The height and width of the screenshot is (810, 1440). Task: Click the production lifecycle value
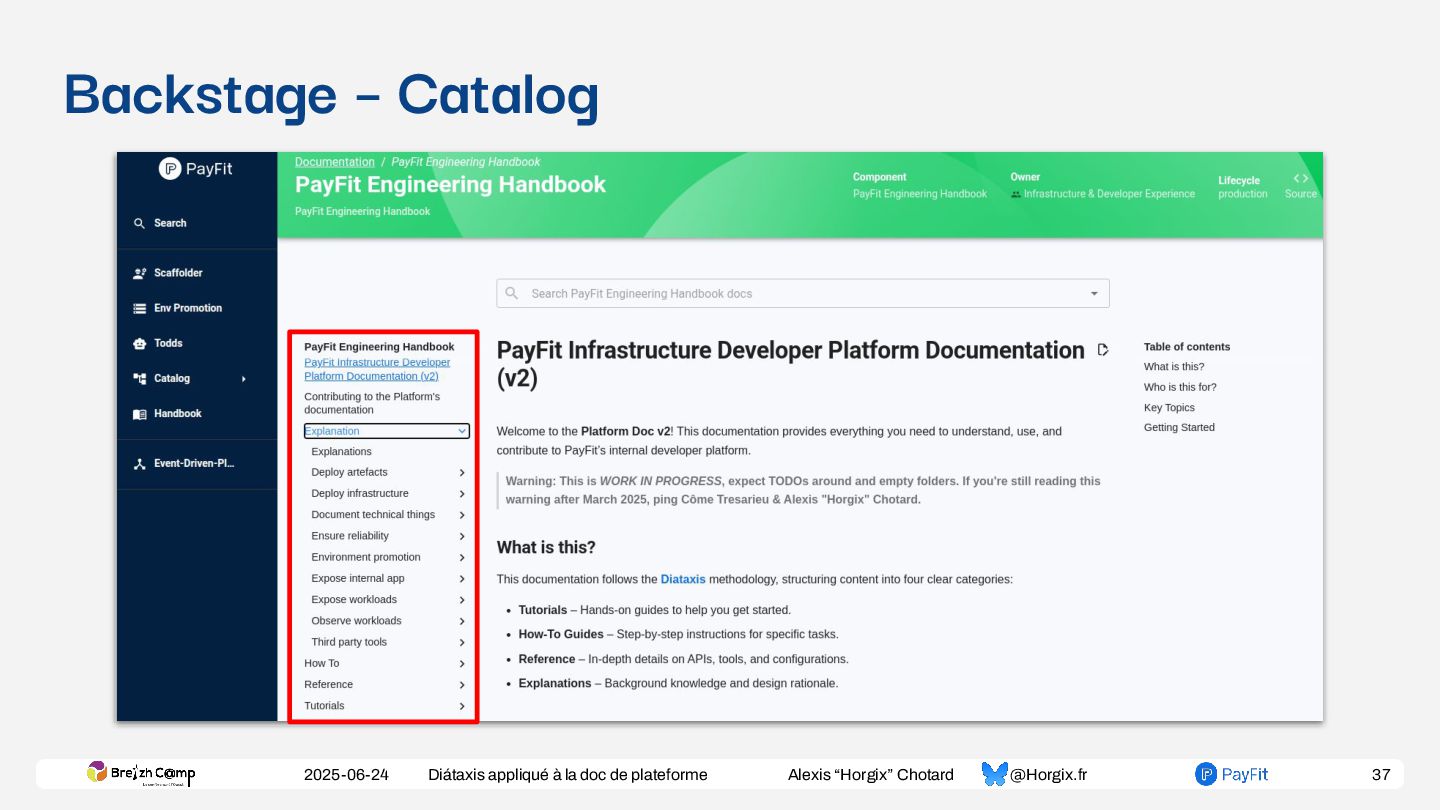pos(1243,194)
